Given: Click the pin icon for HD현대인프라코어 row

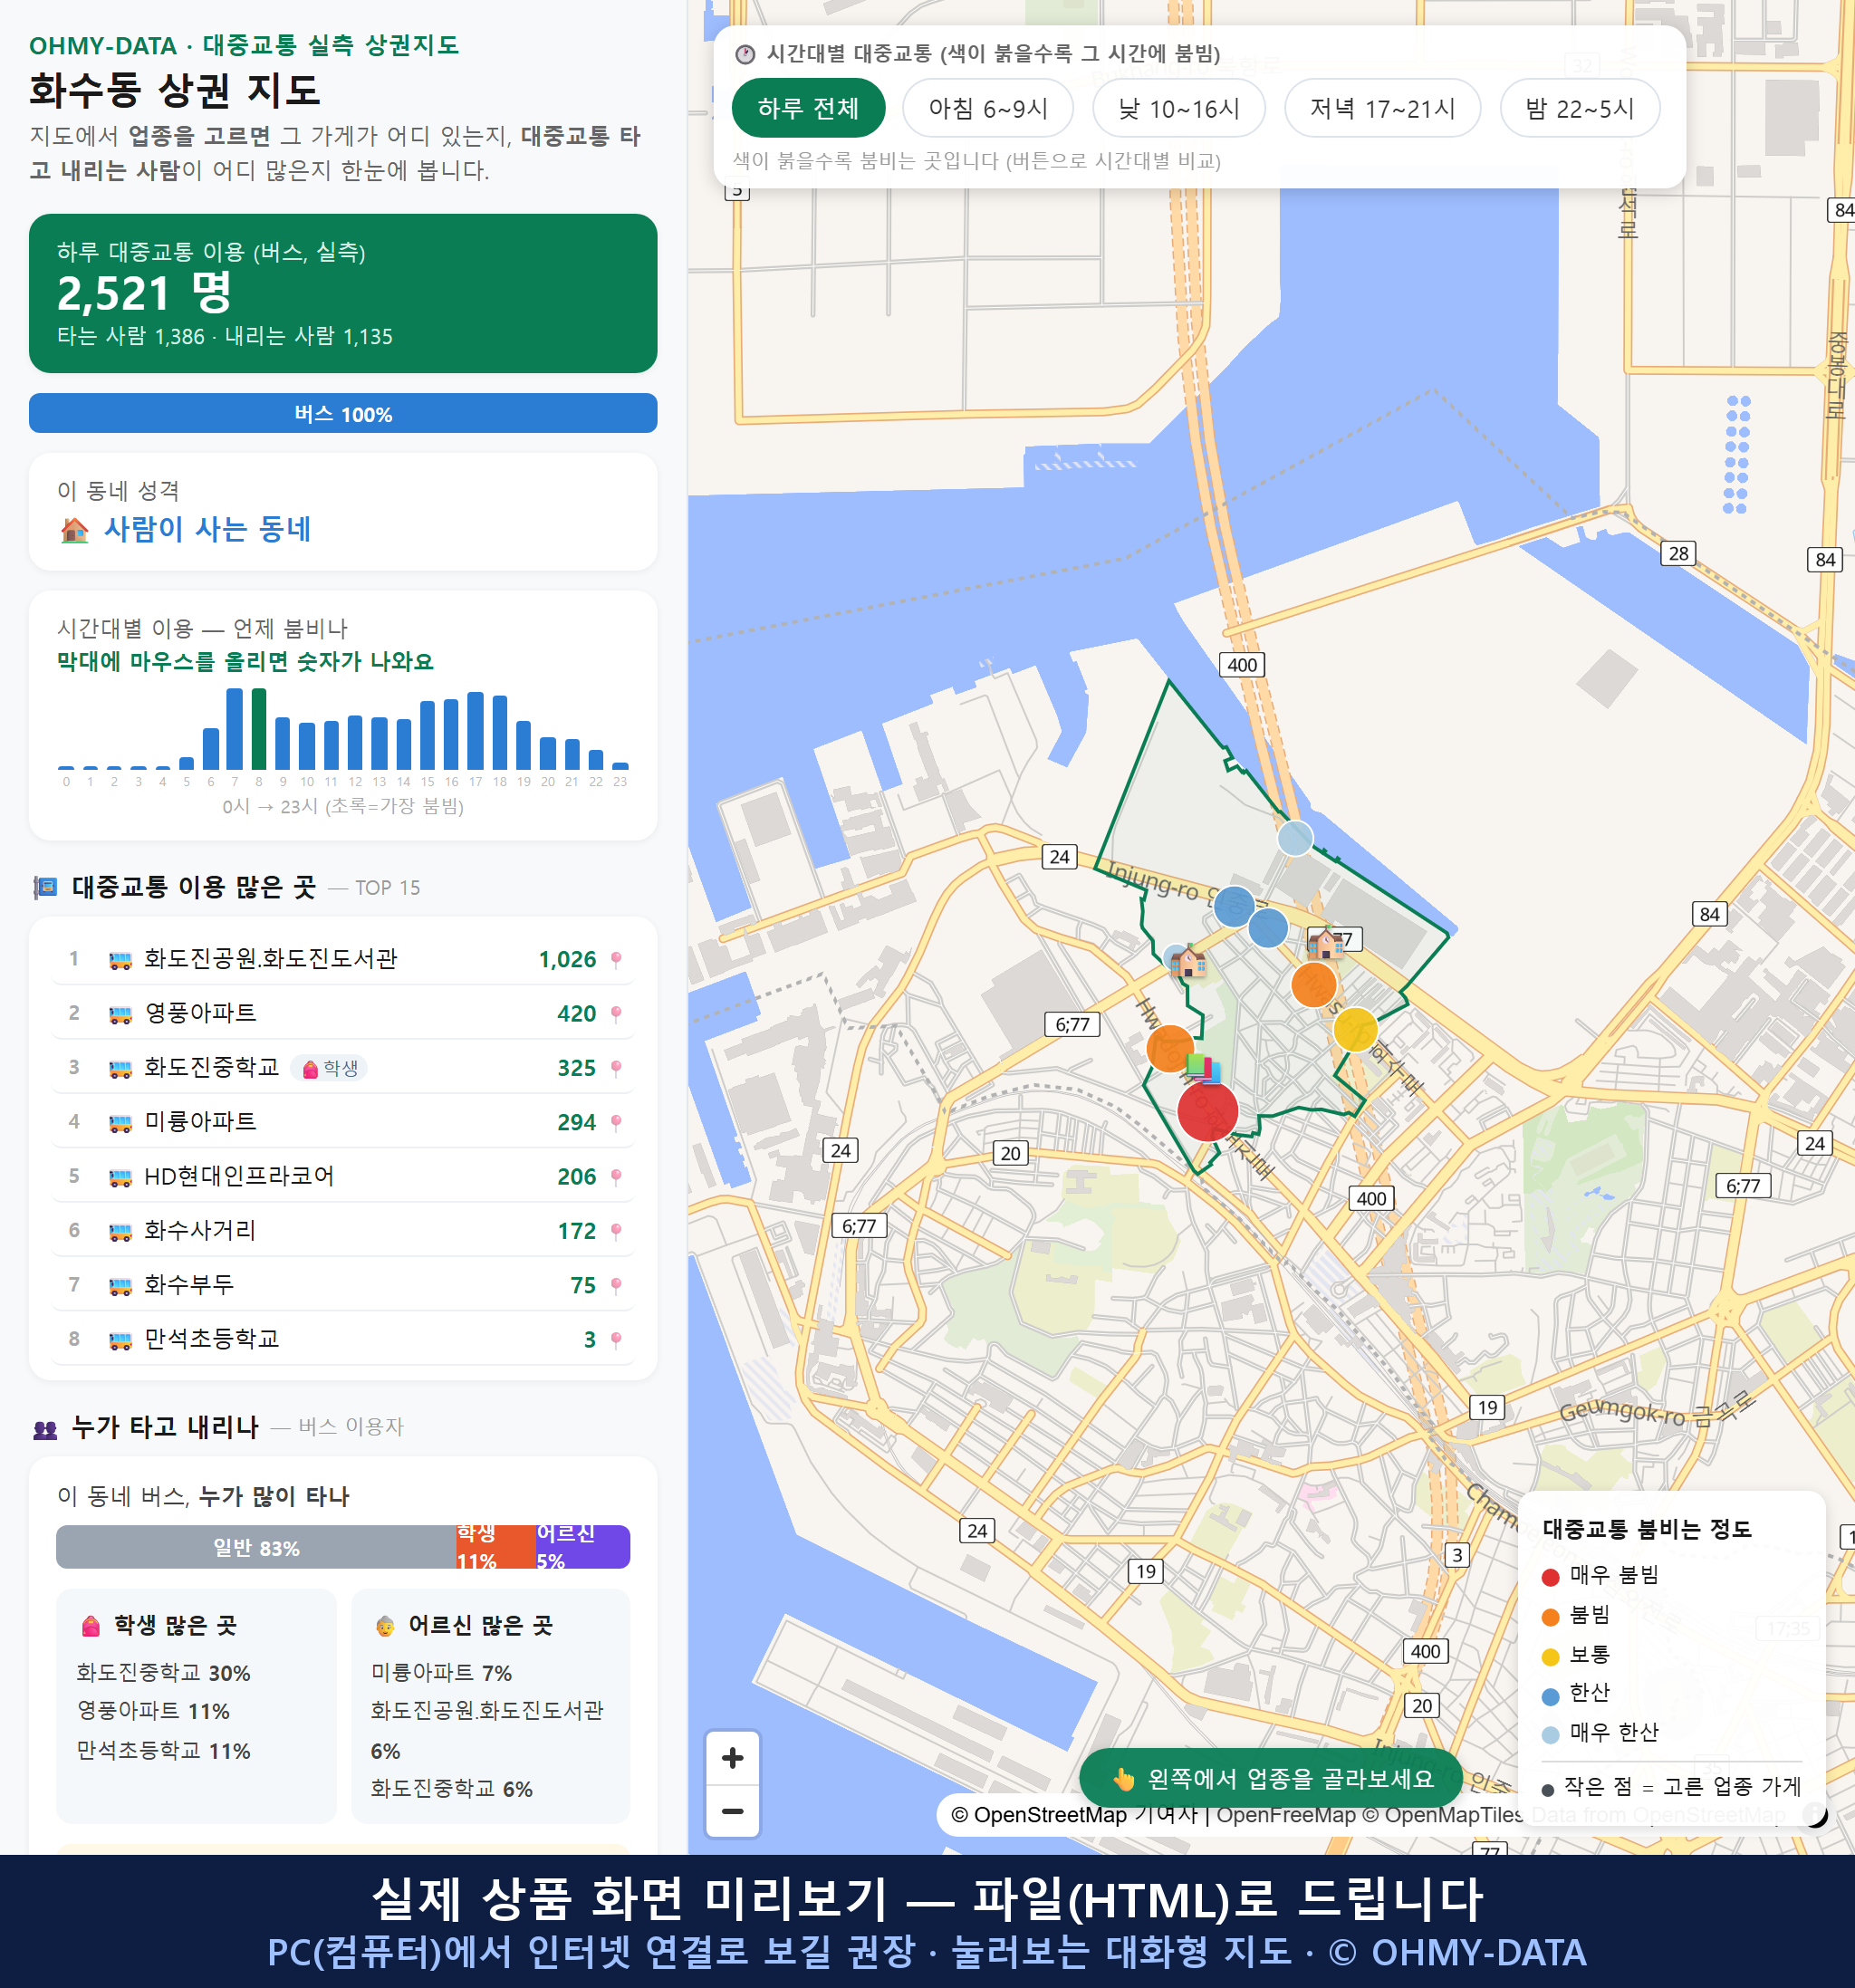Looking at the screenshot, I should 616,1177.
